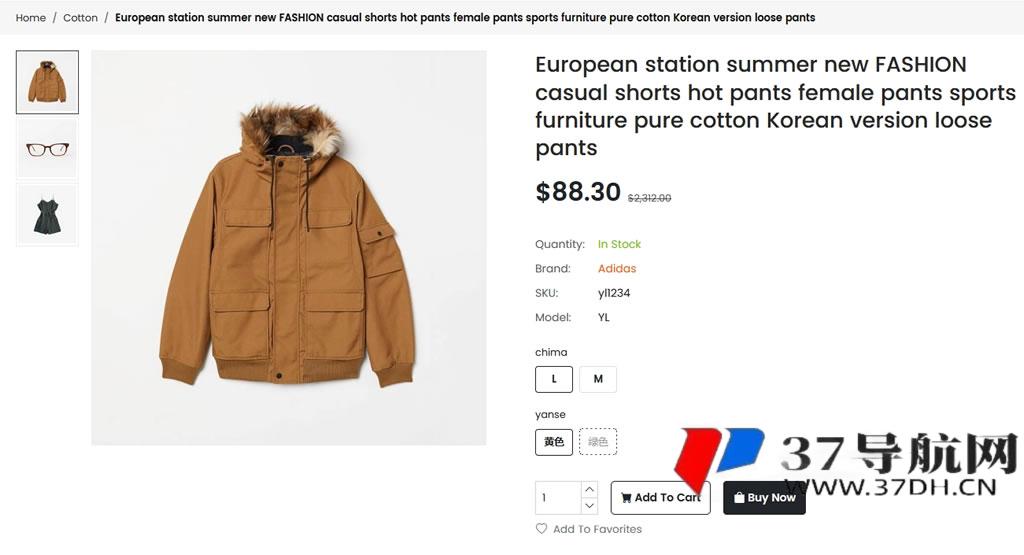Show the jacket thumbnail image

click(47, 82)
